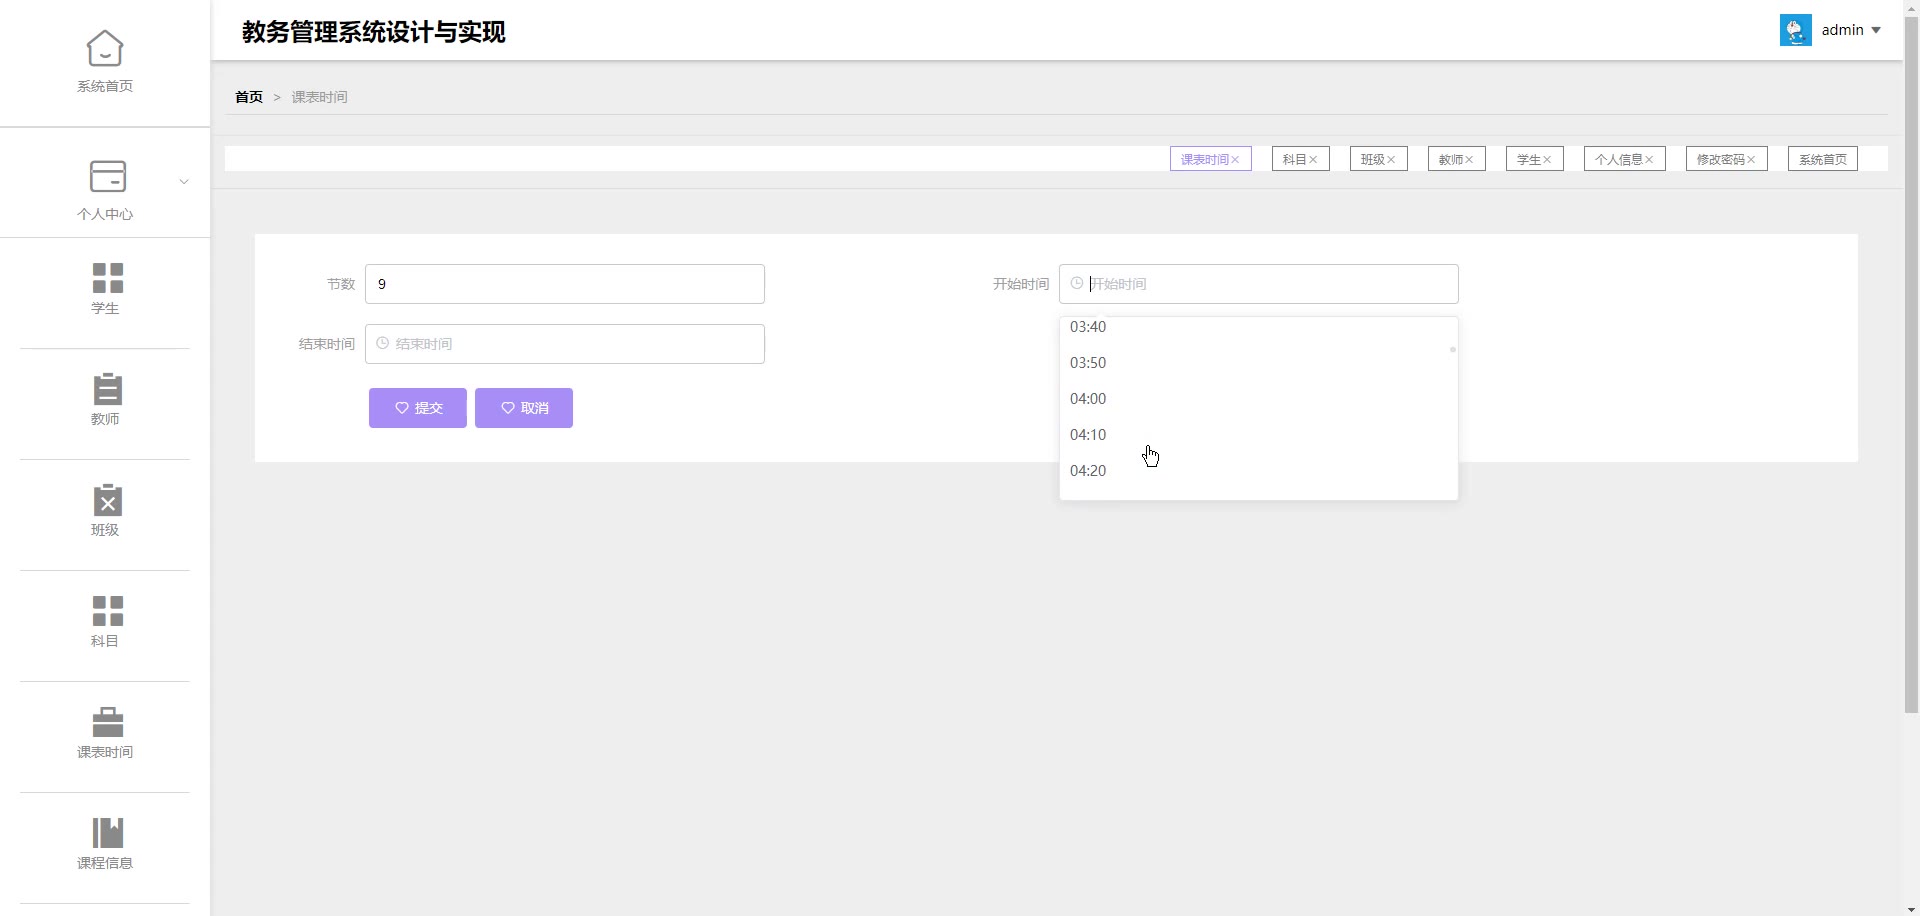Open the 课程信息 book icon in sidebar

pos(107,832)
